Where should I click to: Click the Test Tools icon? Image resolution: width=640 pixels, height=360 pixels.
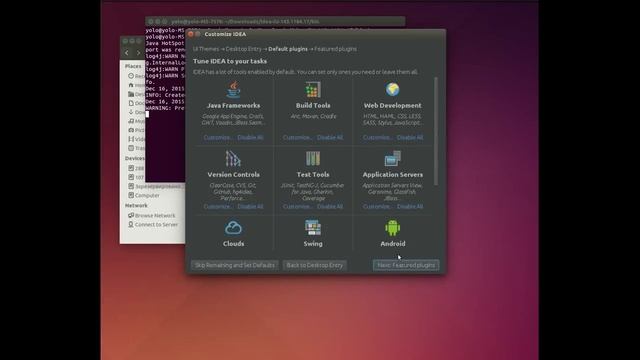tap(313, 158)
